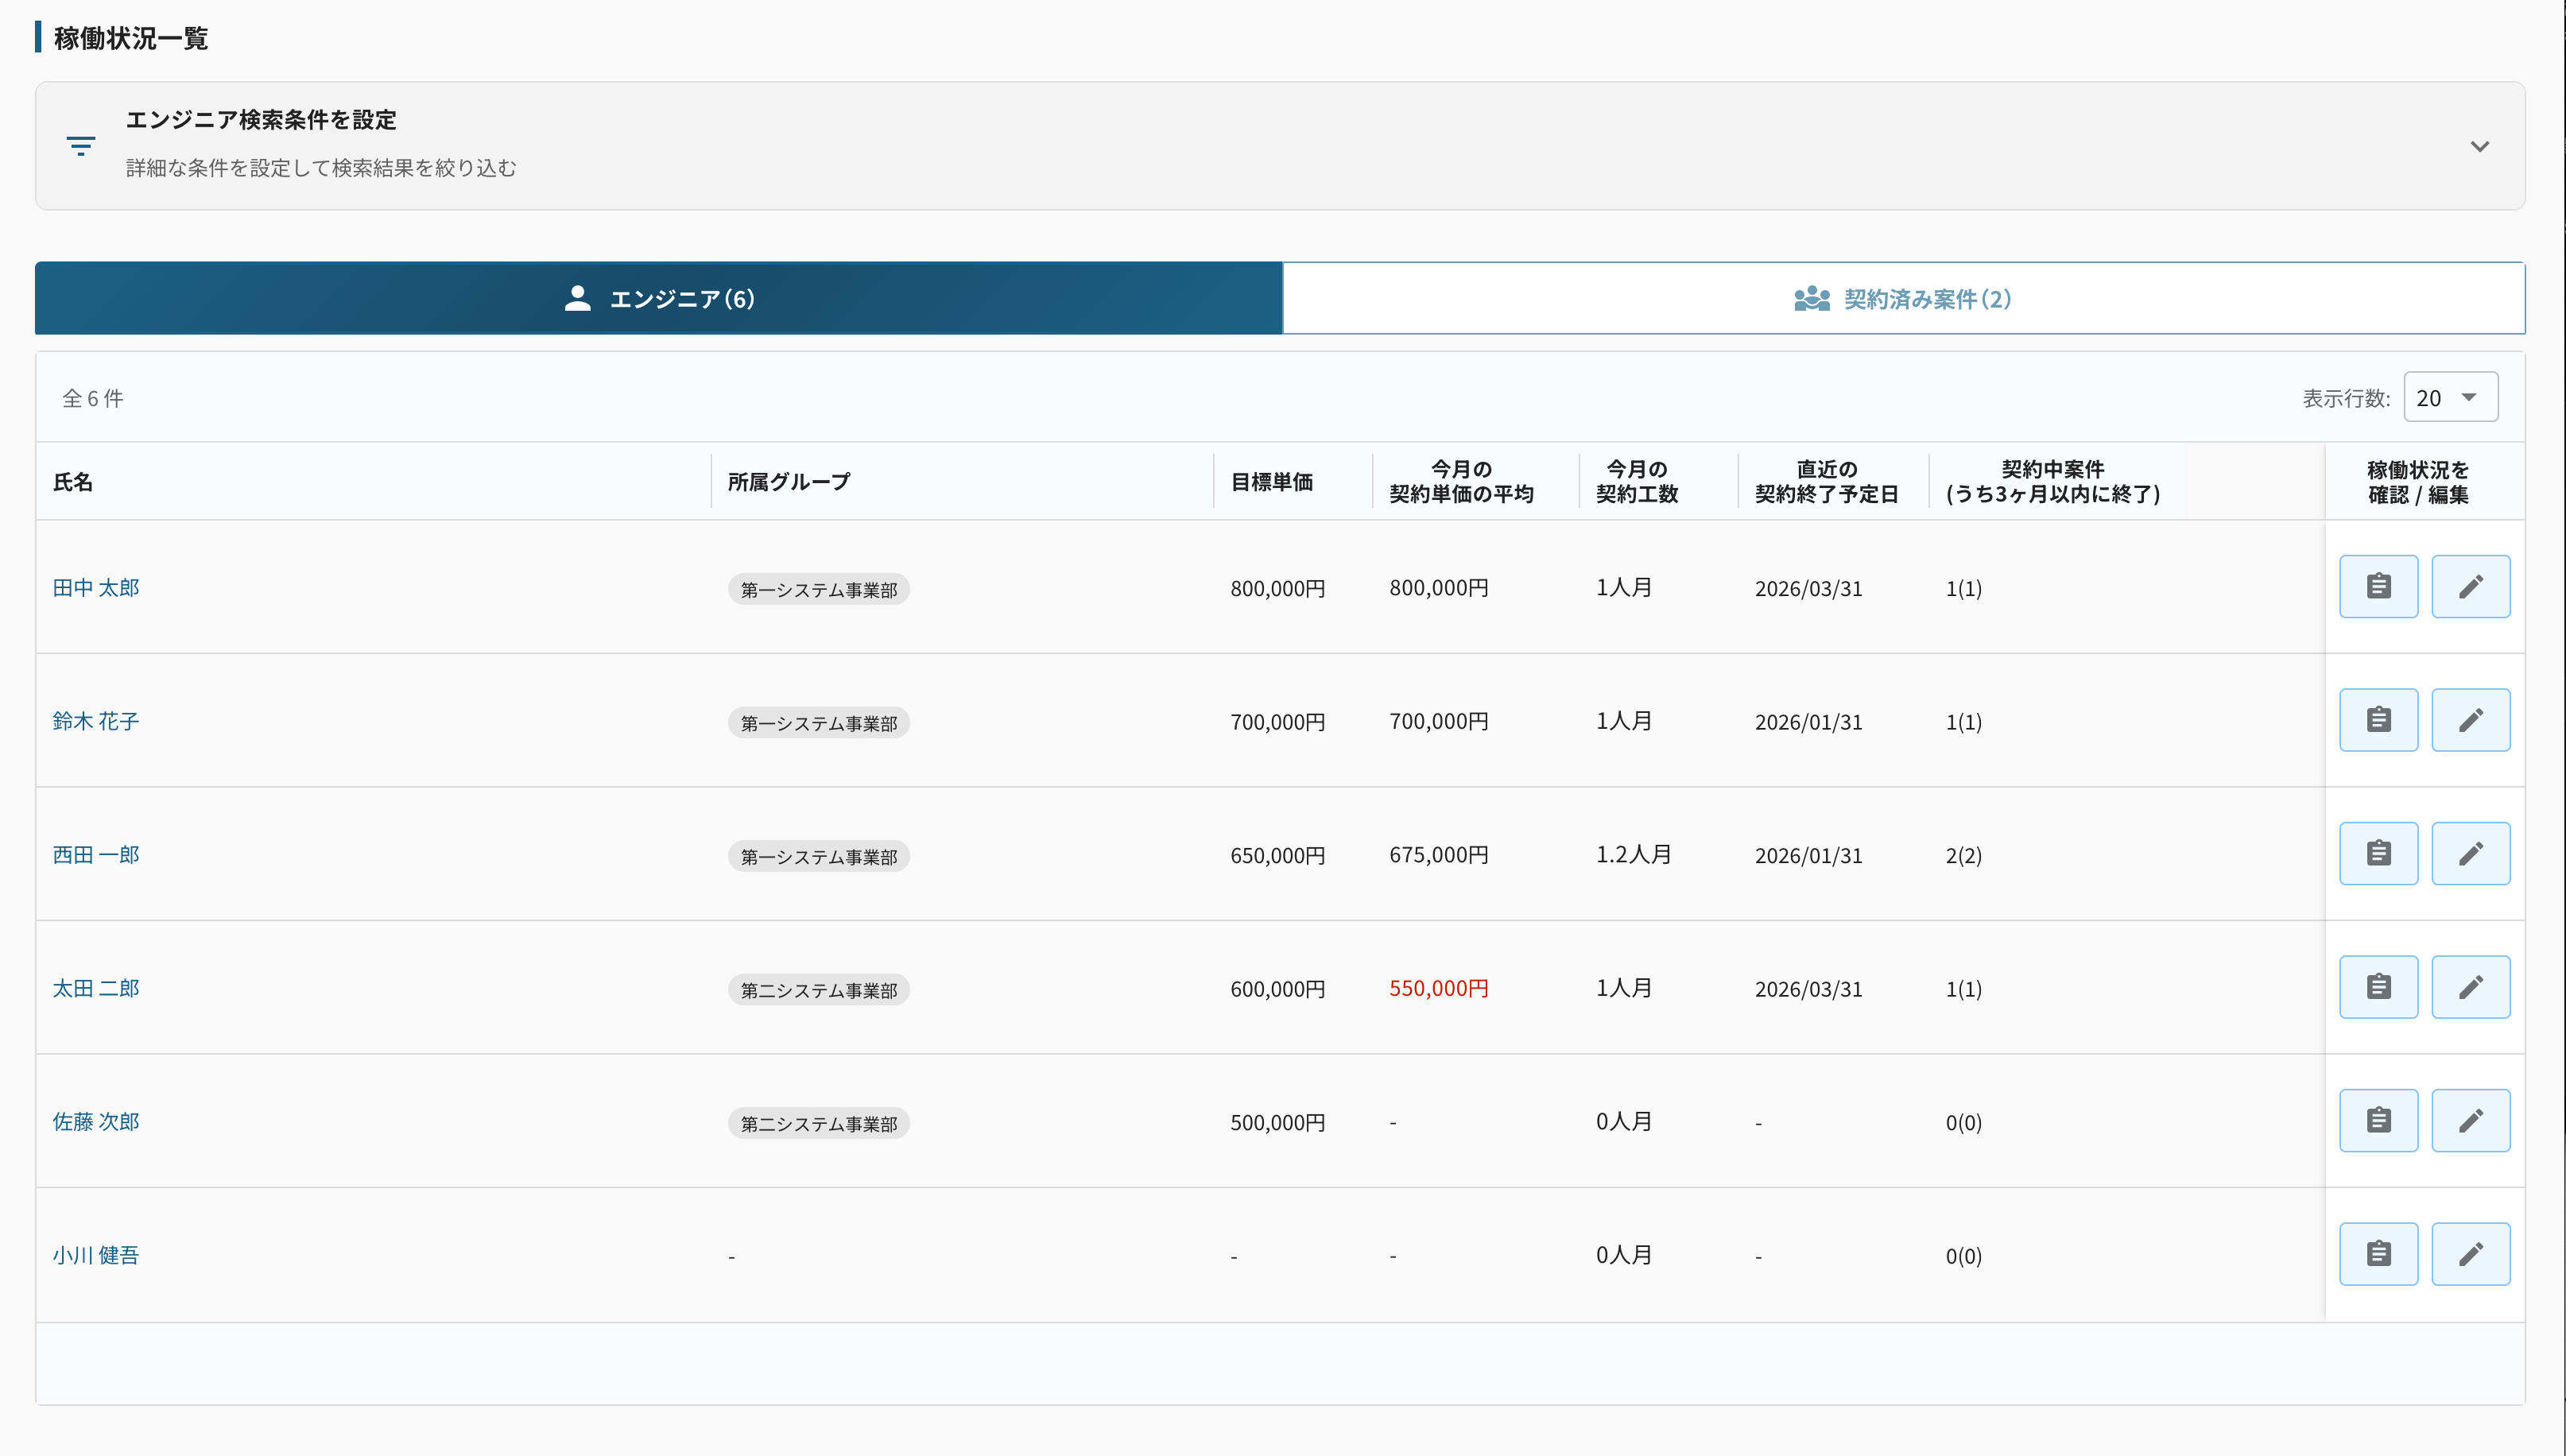The height and width of the screenshot is (1456, 2566).
Task: Open 田中 太郎 name link
Action: pos(96,588)
